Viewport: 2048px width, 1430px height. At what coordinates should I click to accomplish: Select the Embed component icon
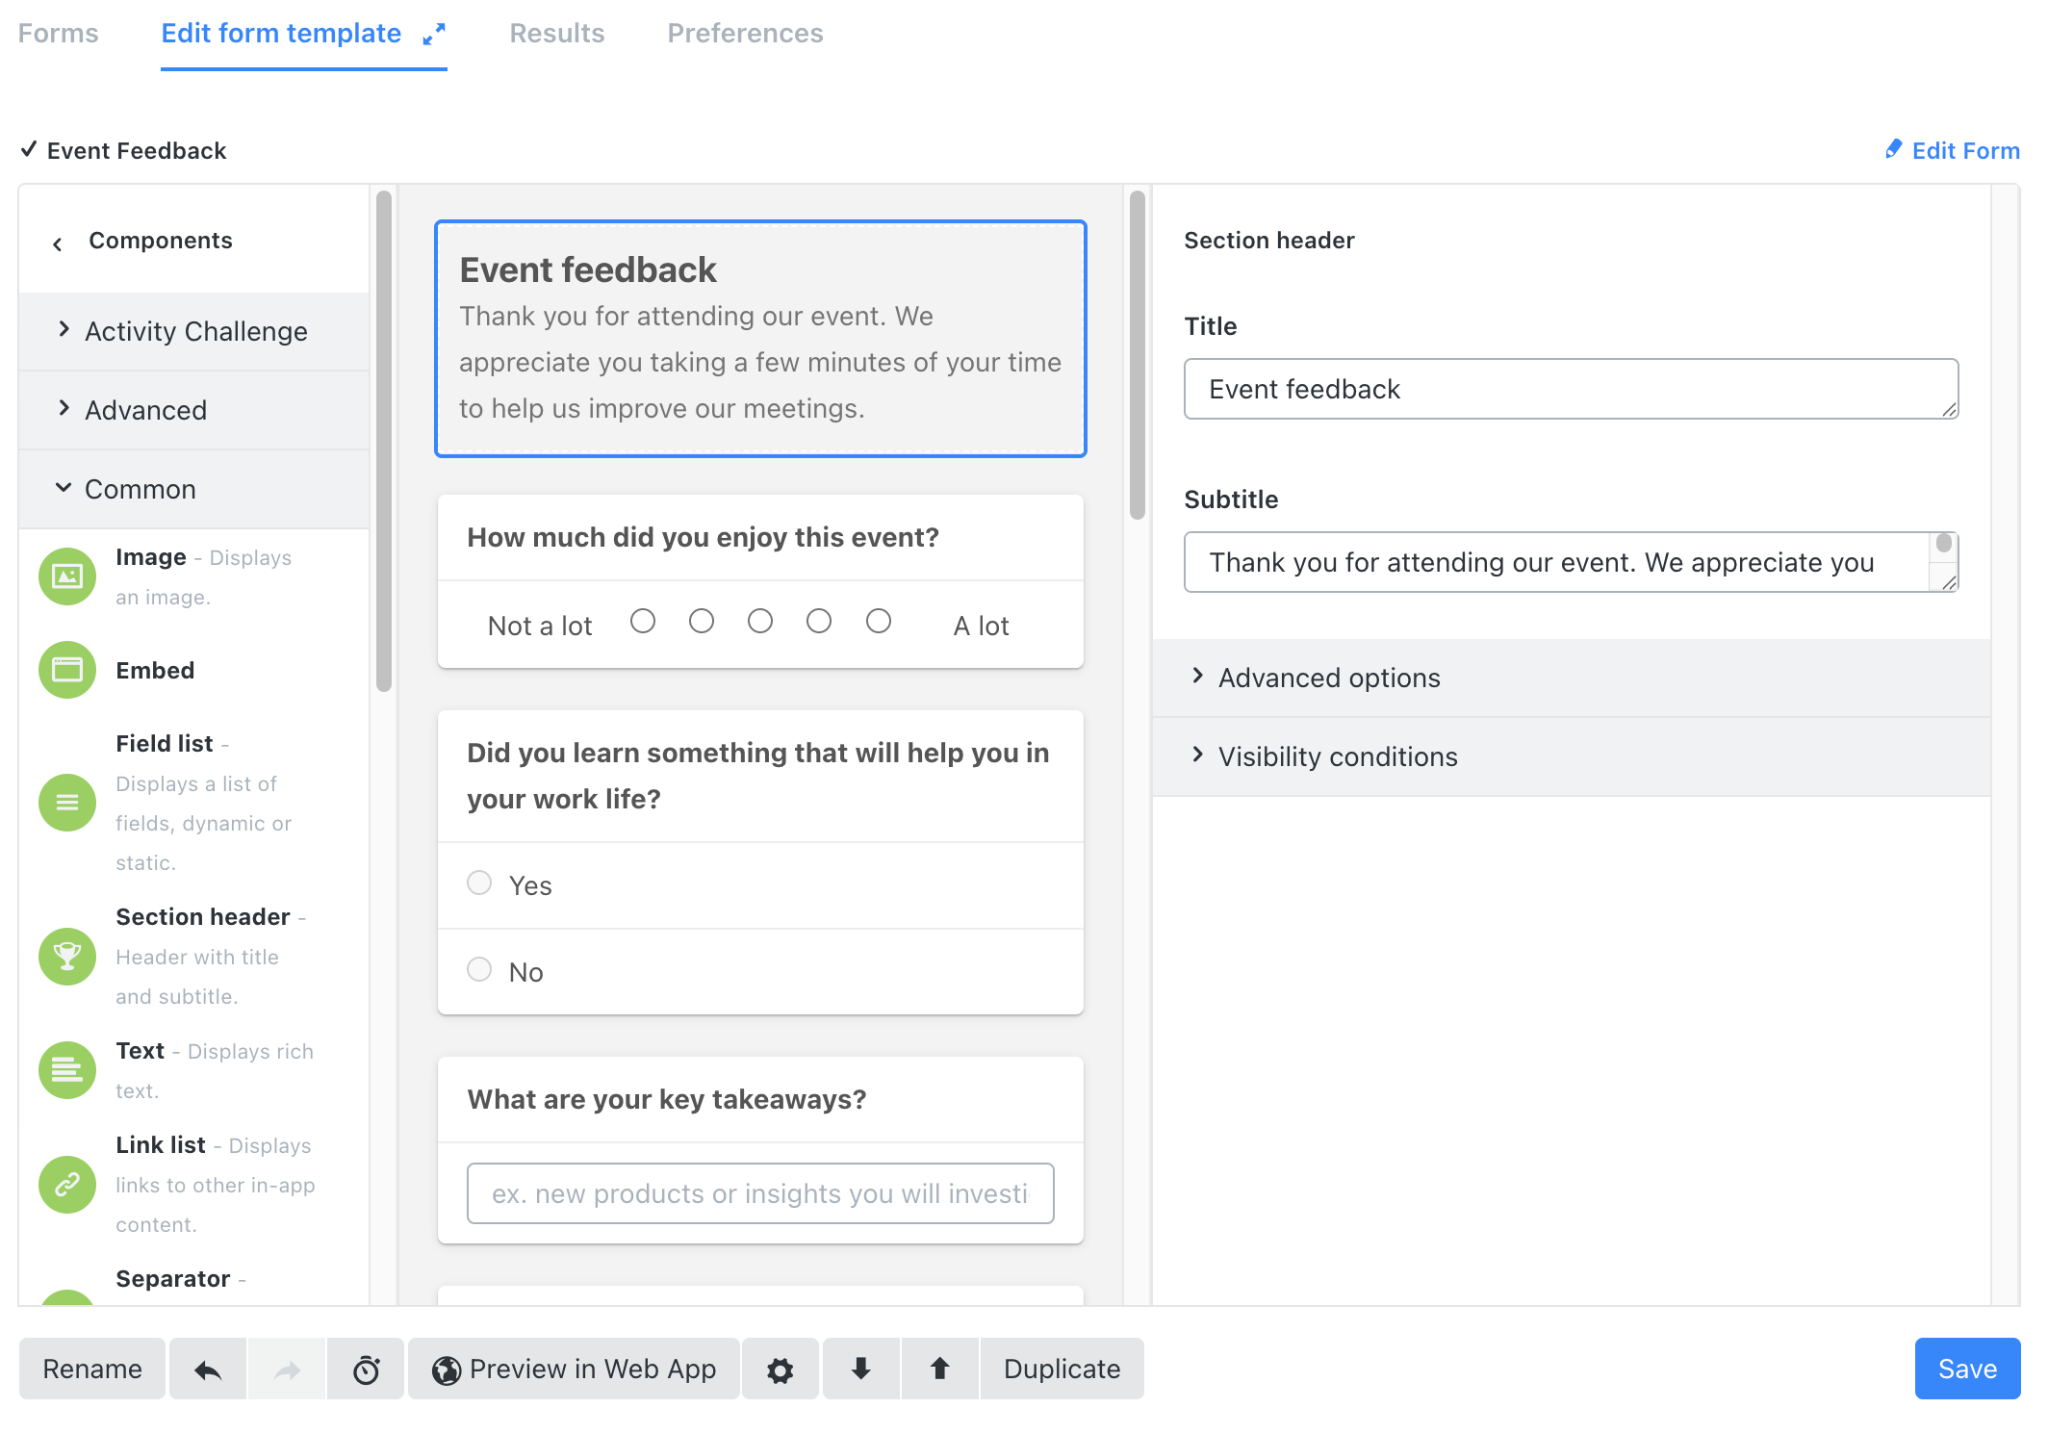pos(67,670)
